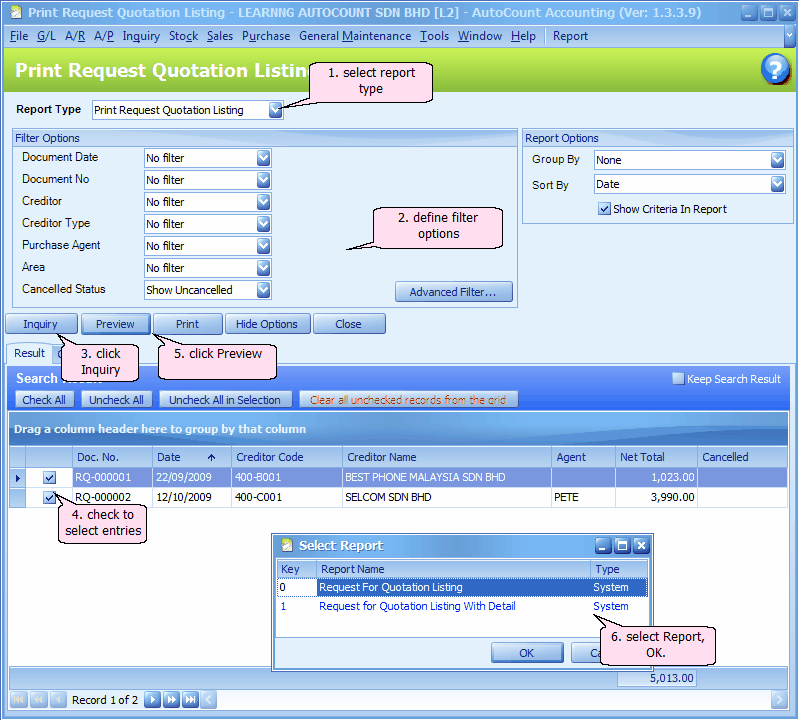This screenshot has height=720, width=799.
Task: Sort by the Date column header
Action: coord(192,457)
